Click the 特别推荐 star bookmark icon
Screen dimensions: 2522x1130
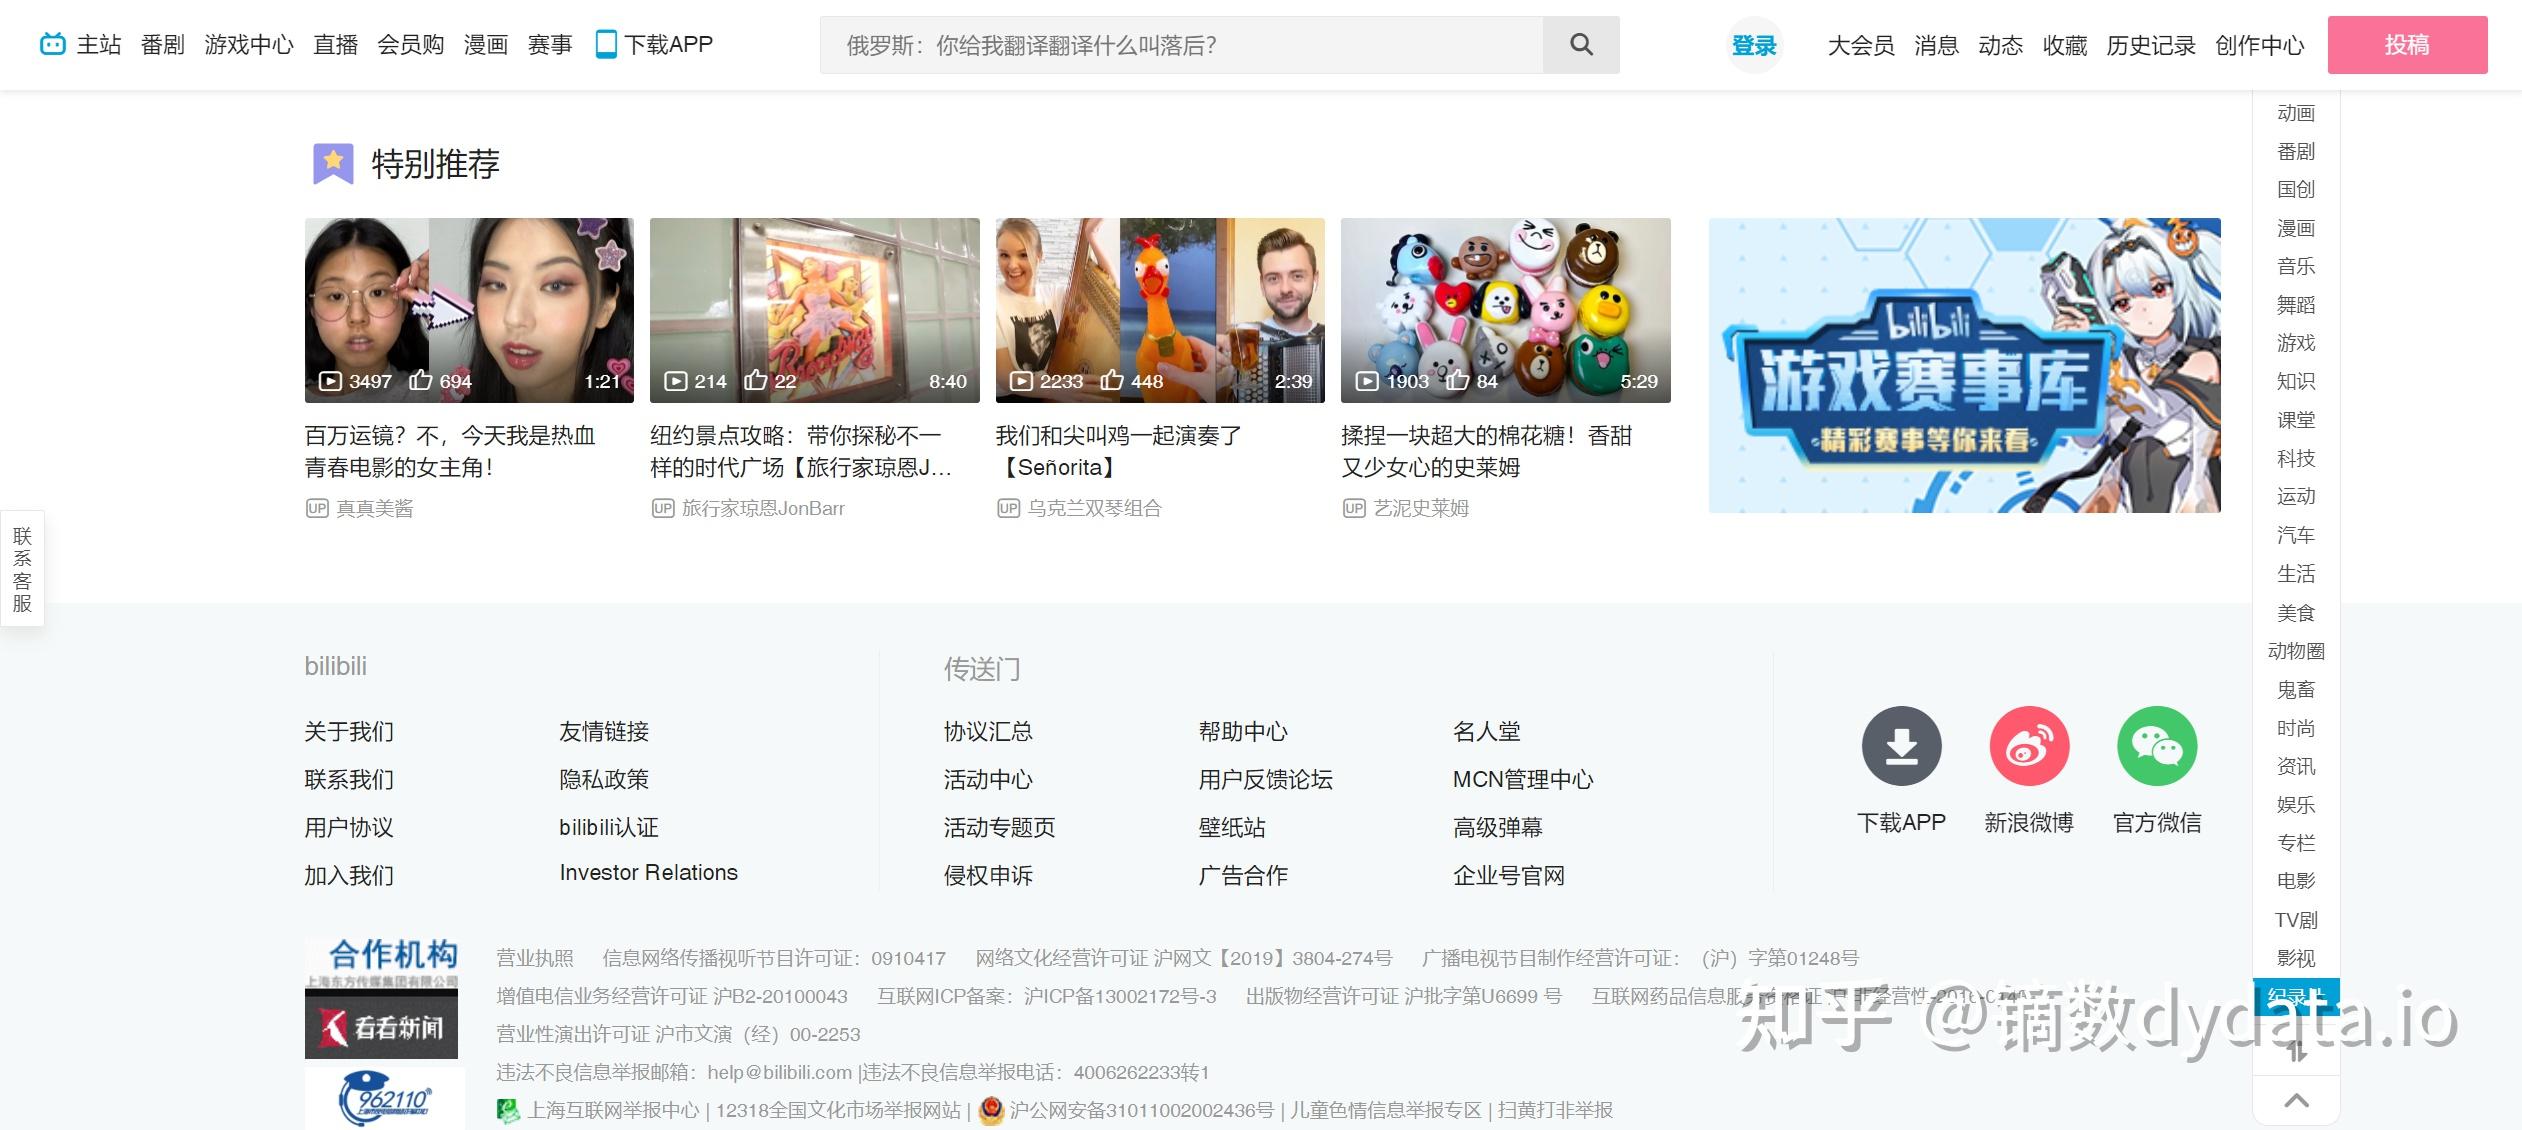tap(333, 164)
